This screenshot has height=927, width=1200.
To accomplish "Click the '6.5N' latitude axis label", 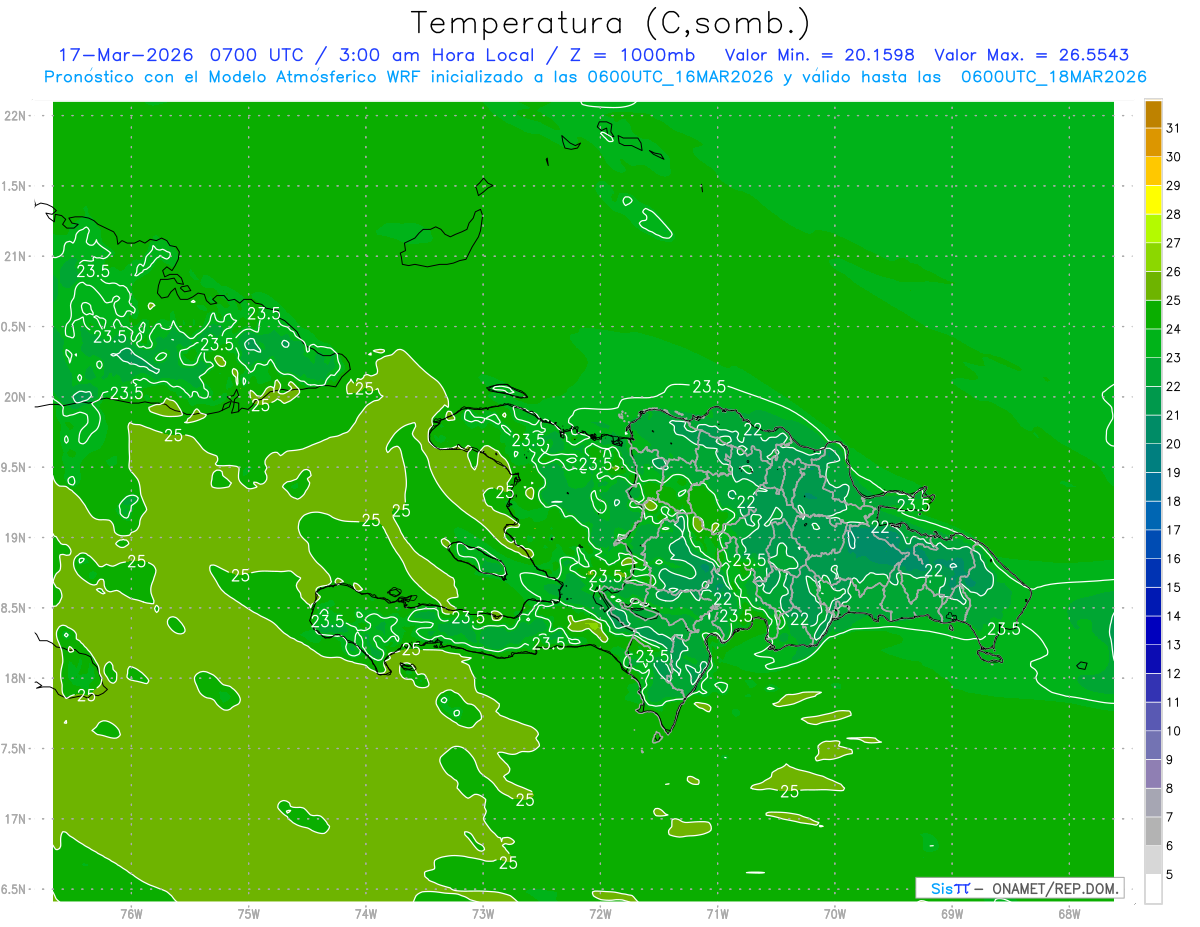I will [15, 889].
